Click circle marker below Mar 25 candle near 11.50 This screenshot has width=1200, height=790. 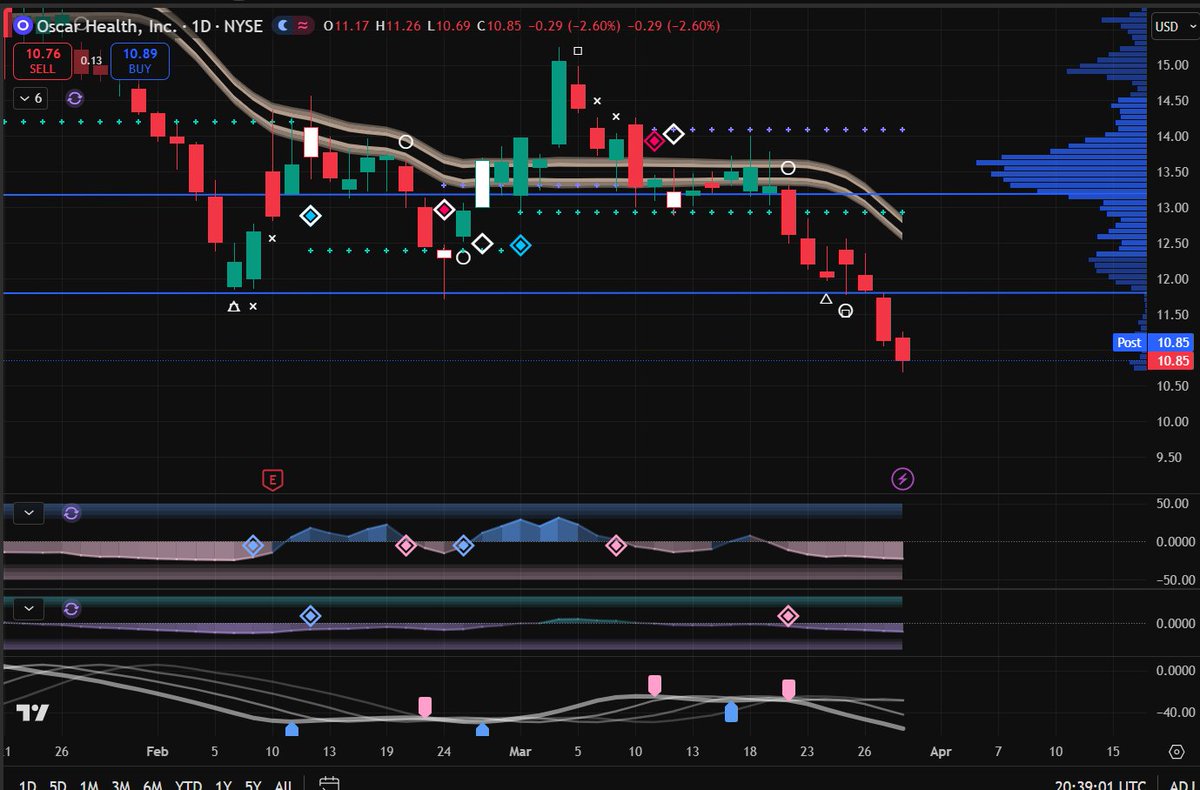coord(845,311)
